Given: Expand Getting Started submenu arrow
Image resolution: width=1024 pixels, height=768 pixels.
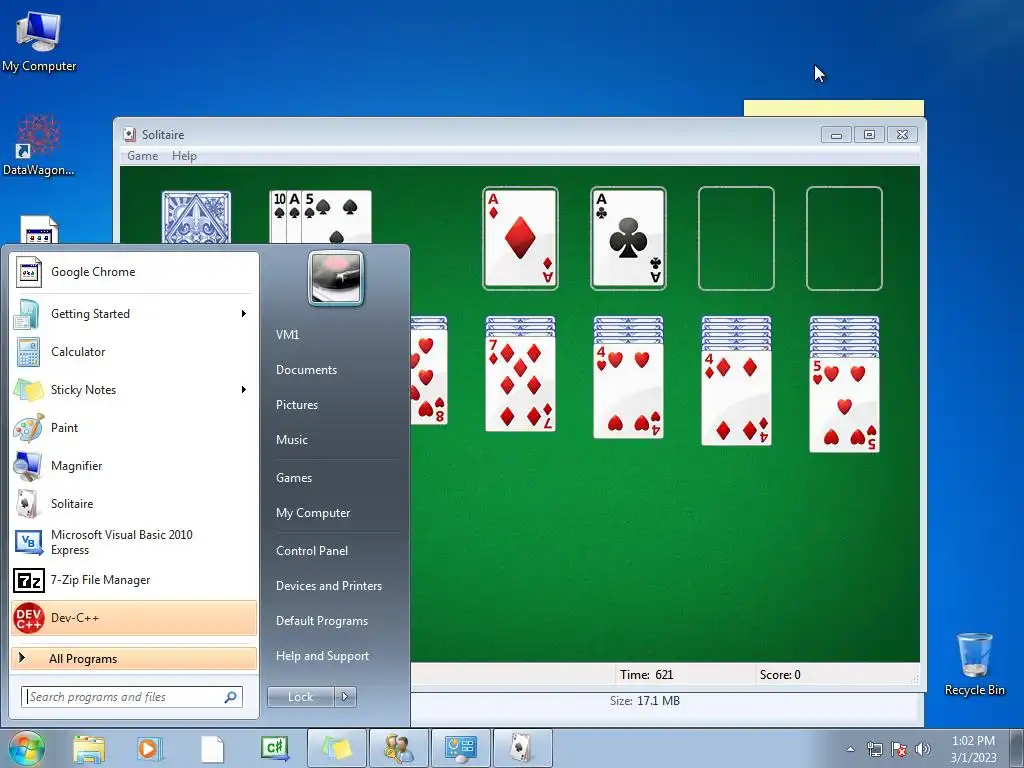Looking at the screenshot, I should coord(244,314).
